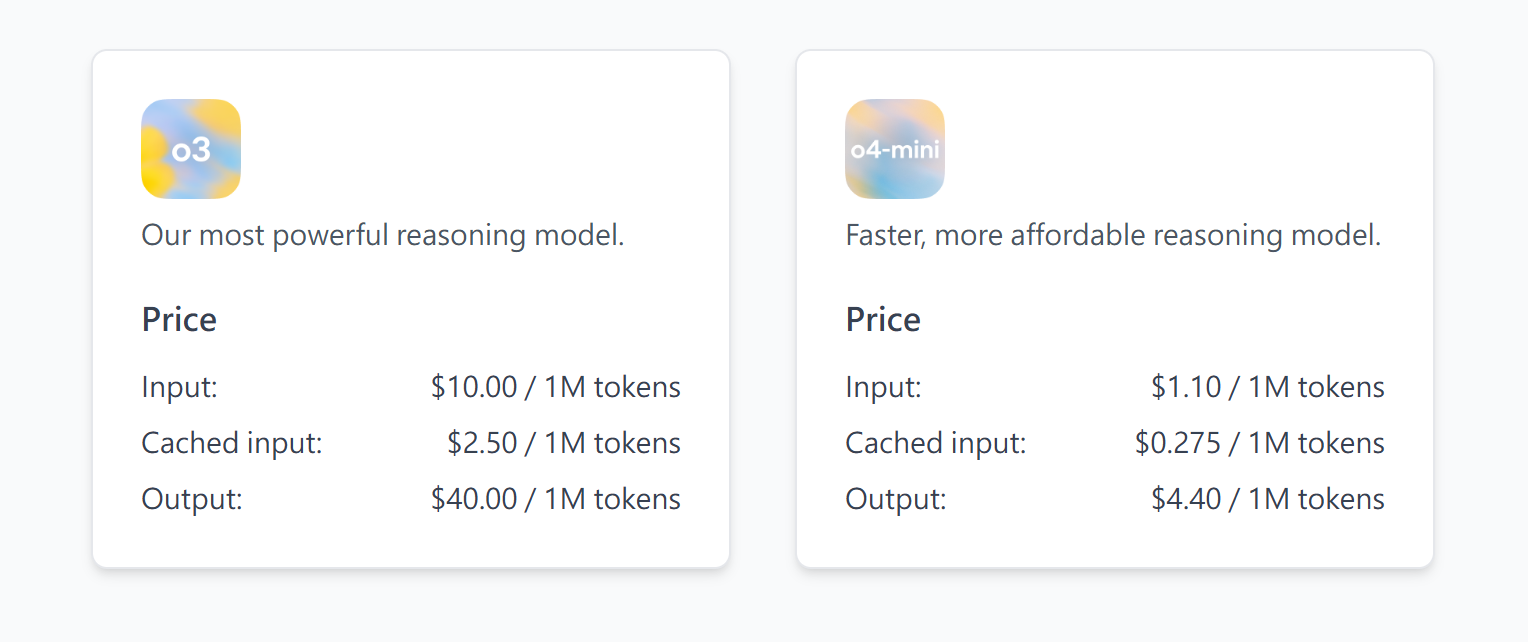Click o4-mini Cached input label
Viewport: 1528px width, 642px height.
936,443
